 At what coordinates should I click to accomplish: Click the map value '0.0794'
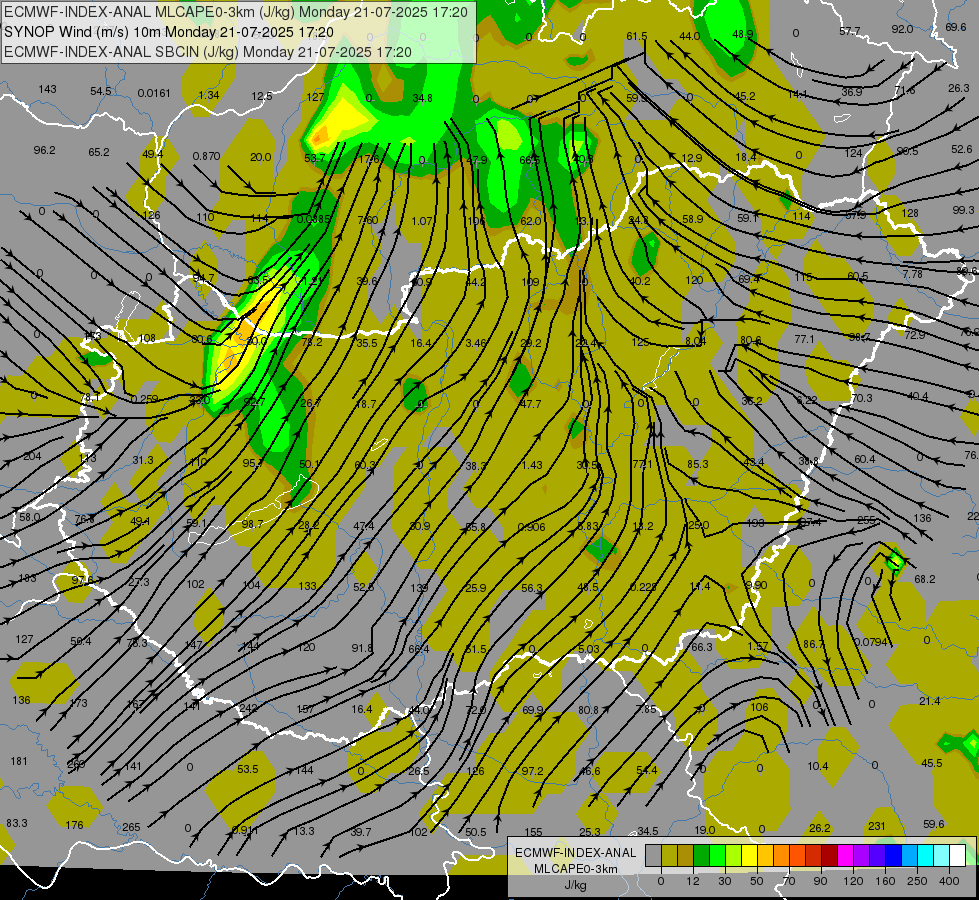coord(871,641)
